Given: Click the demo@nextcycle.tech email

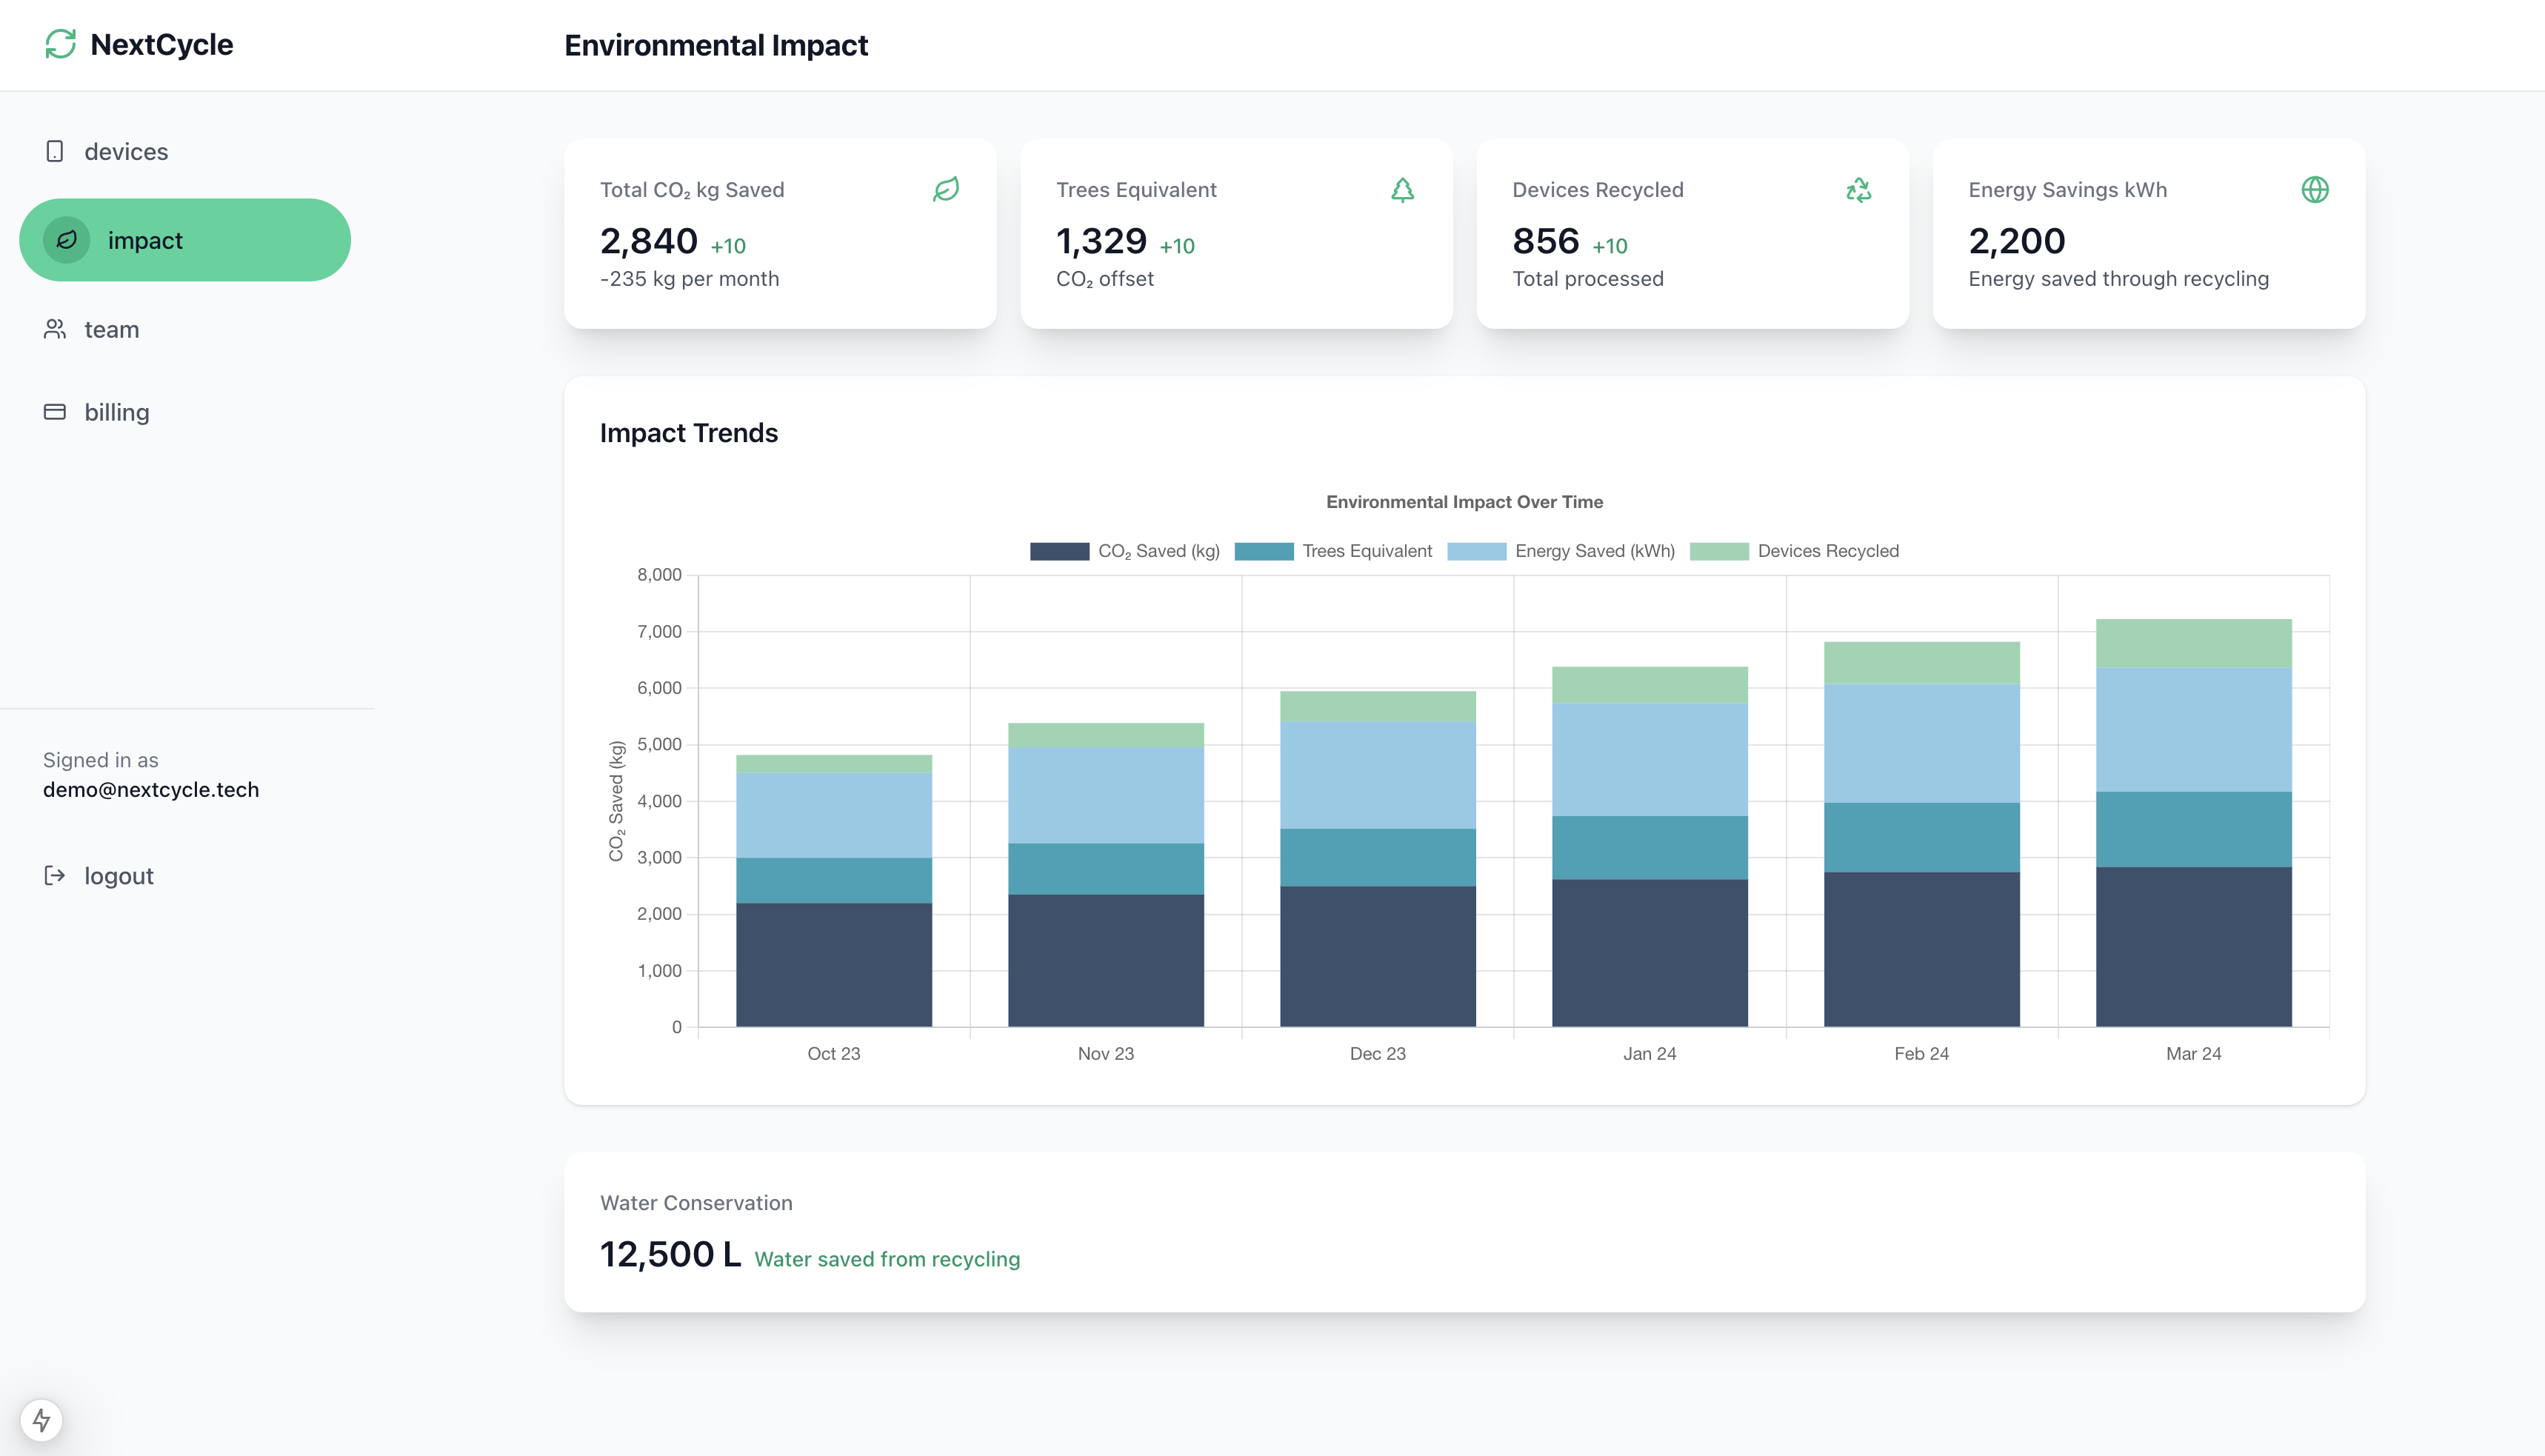Looking at the screenshot, I should point(151,789).
